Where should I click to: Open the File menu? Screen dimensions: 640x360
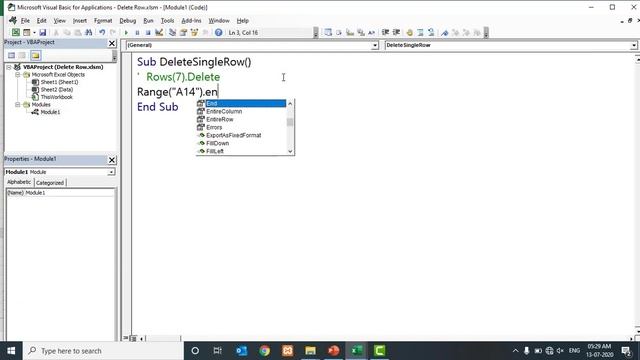coord(25,20)
